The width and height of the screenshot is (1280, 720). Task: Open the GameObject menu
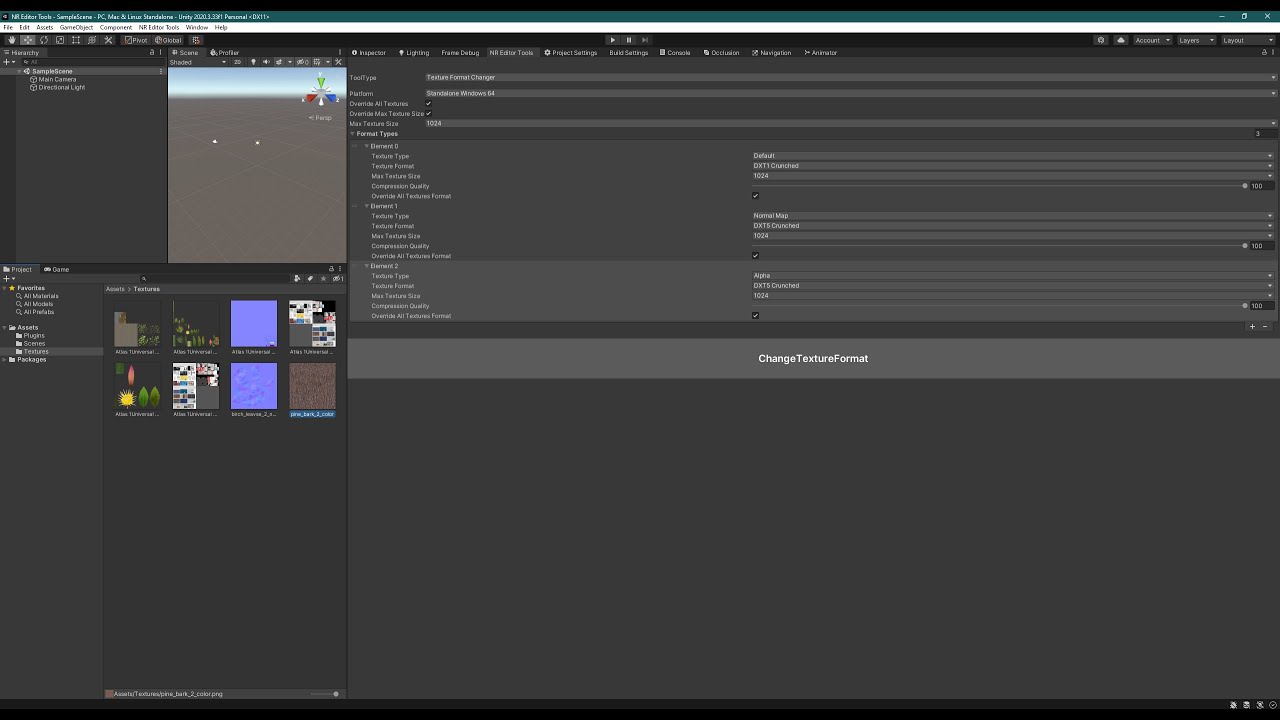pyautogui.click(x=76, y=27)
